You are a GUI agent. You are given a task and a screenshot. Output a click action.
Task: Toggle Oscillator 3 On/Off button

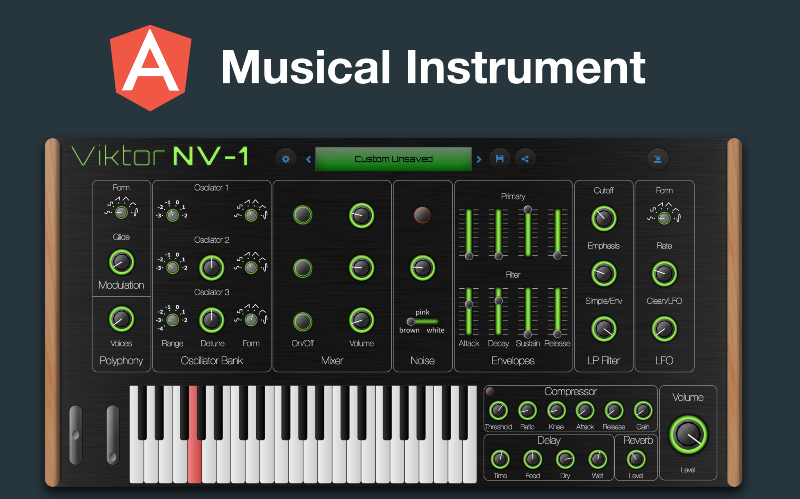[x=303, y=321]
